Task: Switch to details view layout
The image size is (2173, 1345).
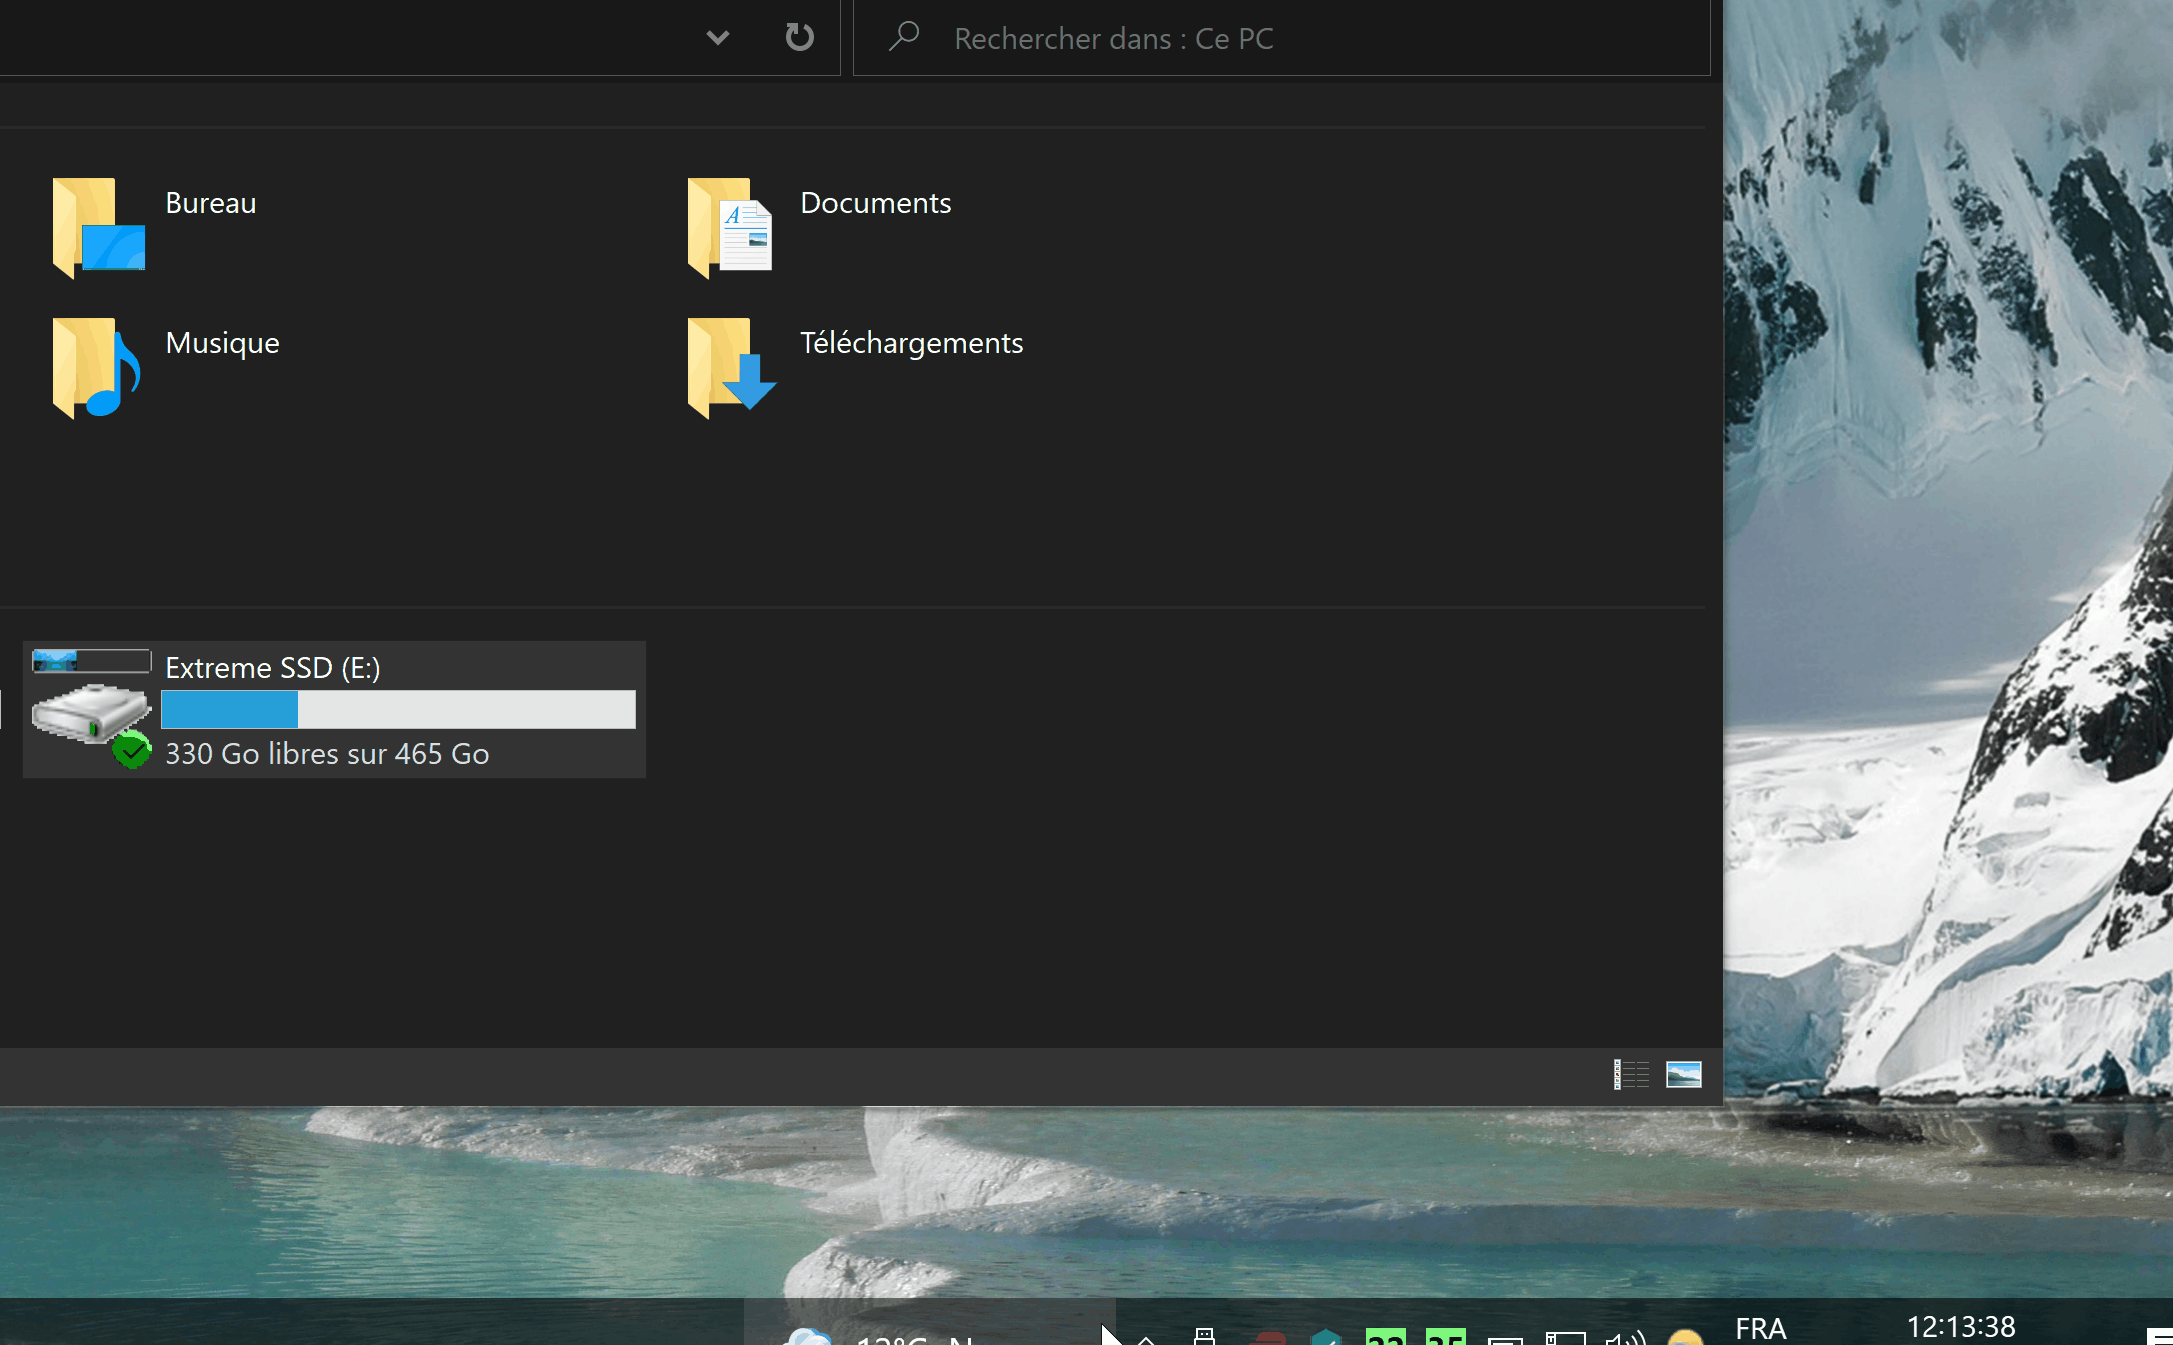Action: pyautogui.click(x=1631, y=1074)
